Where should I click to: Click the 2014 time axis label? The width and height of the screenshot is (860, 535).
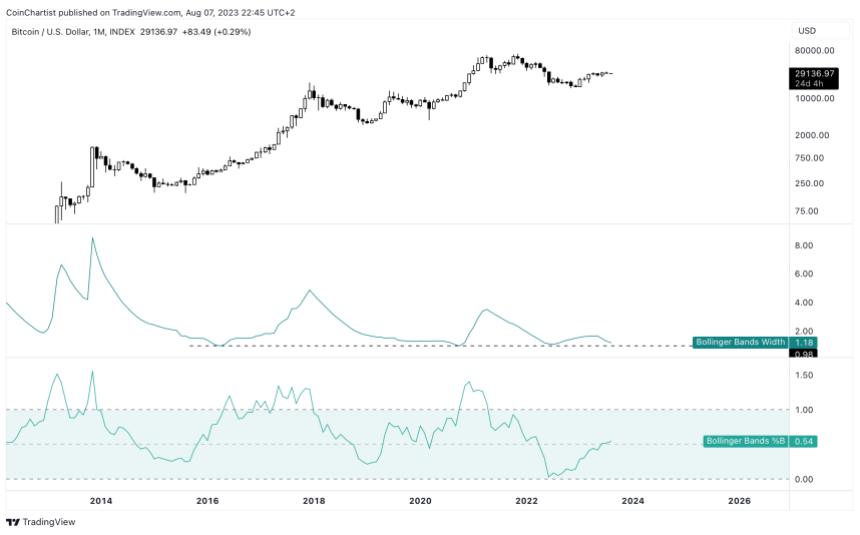click(x=100, y=500)
